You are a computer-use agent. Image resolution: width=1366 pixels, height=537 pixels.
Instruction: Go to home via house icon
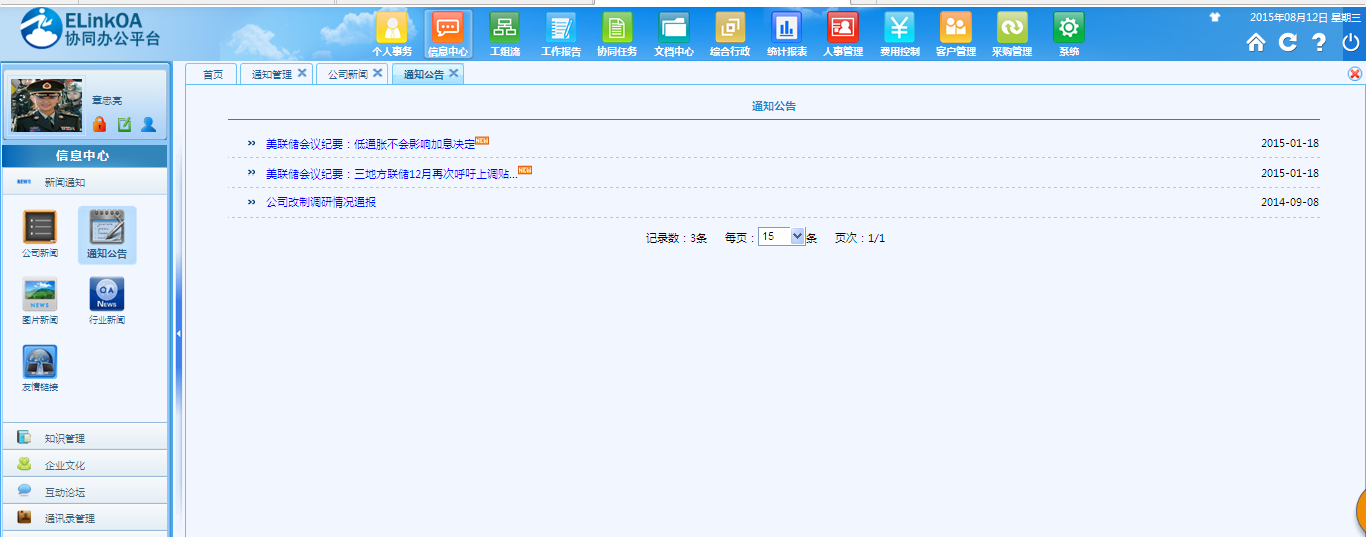(1256, 42)
